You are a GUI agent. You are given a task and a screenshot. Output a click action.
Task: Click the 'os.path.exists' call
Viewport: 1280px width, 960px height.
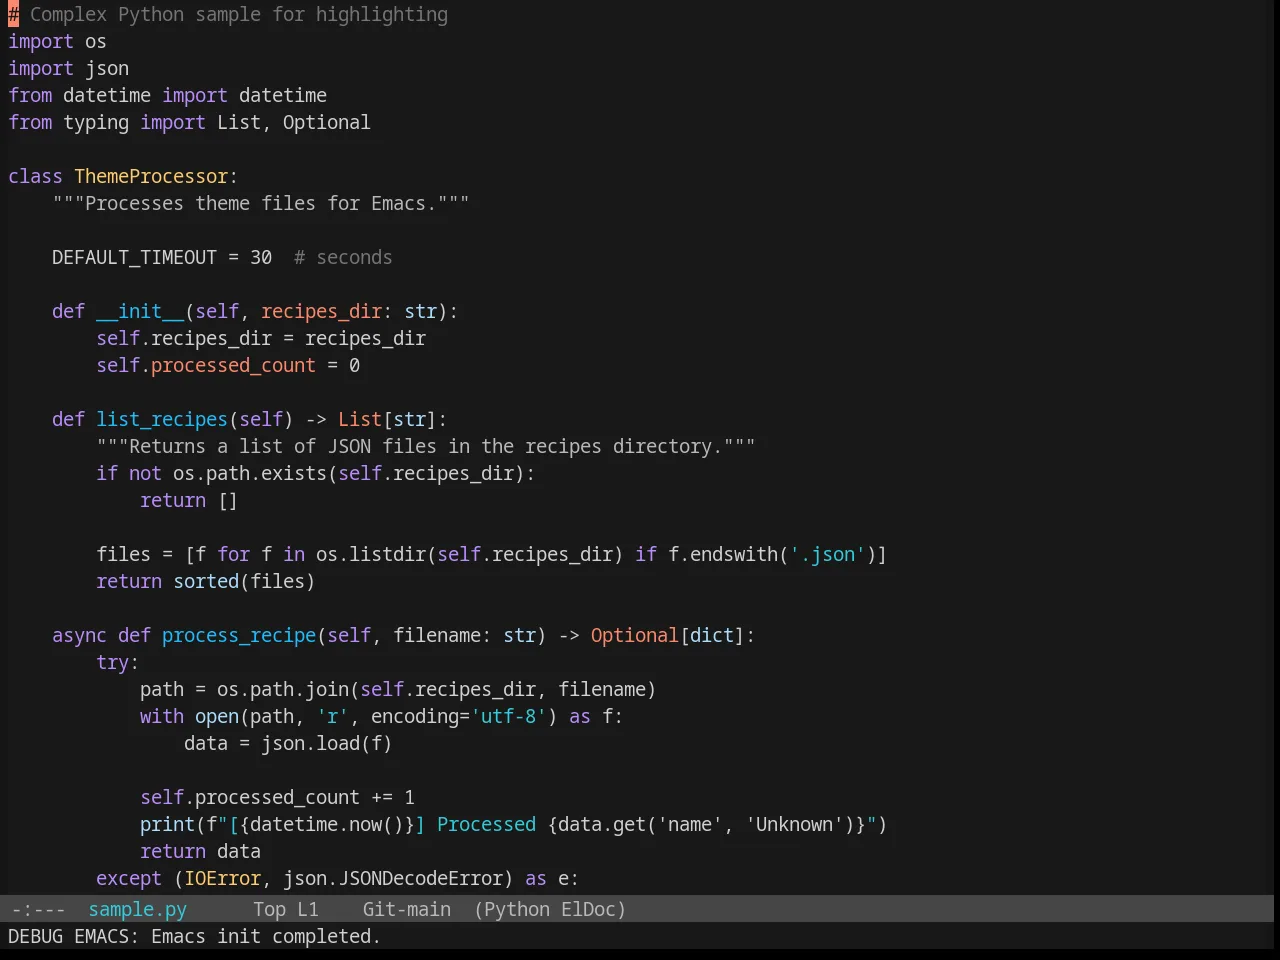(x=250, y=473)
